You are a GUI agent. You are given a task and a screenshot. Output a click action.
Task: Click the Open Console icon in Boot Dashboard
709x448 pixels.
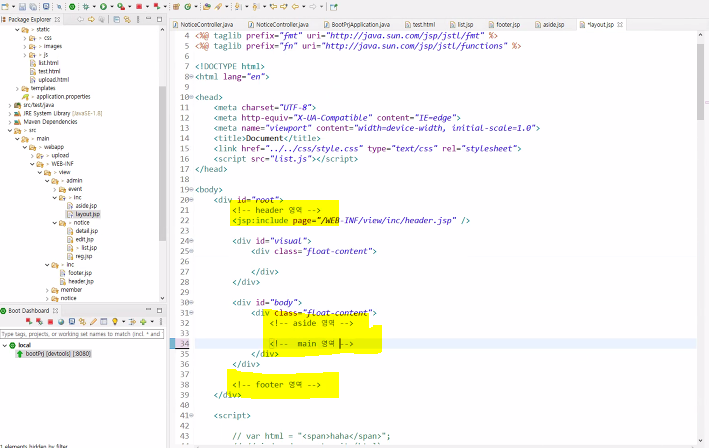point(71,321)
